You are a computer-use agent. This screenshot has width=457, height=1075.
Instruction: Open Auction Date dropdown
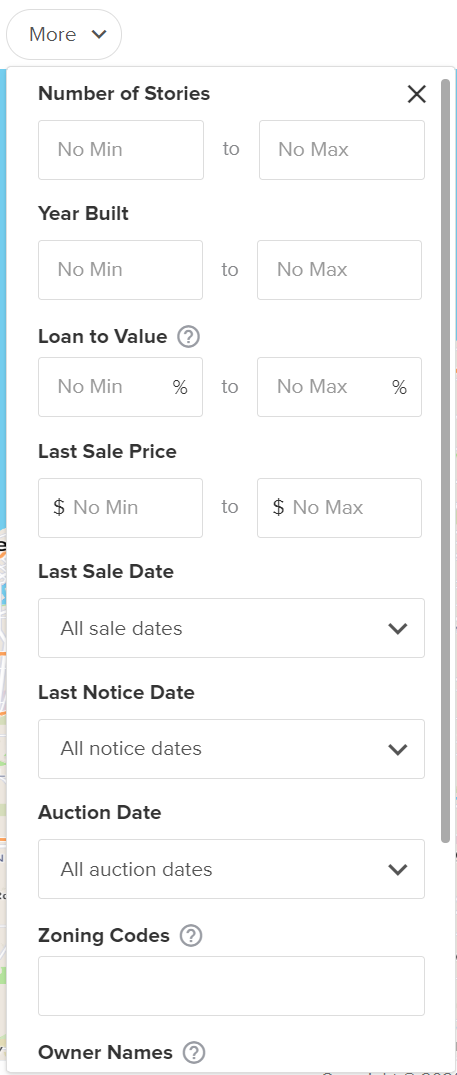click(232, 869)
